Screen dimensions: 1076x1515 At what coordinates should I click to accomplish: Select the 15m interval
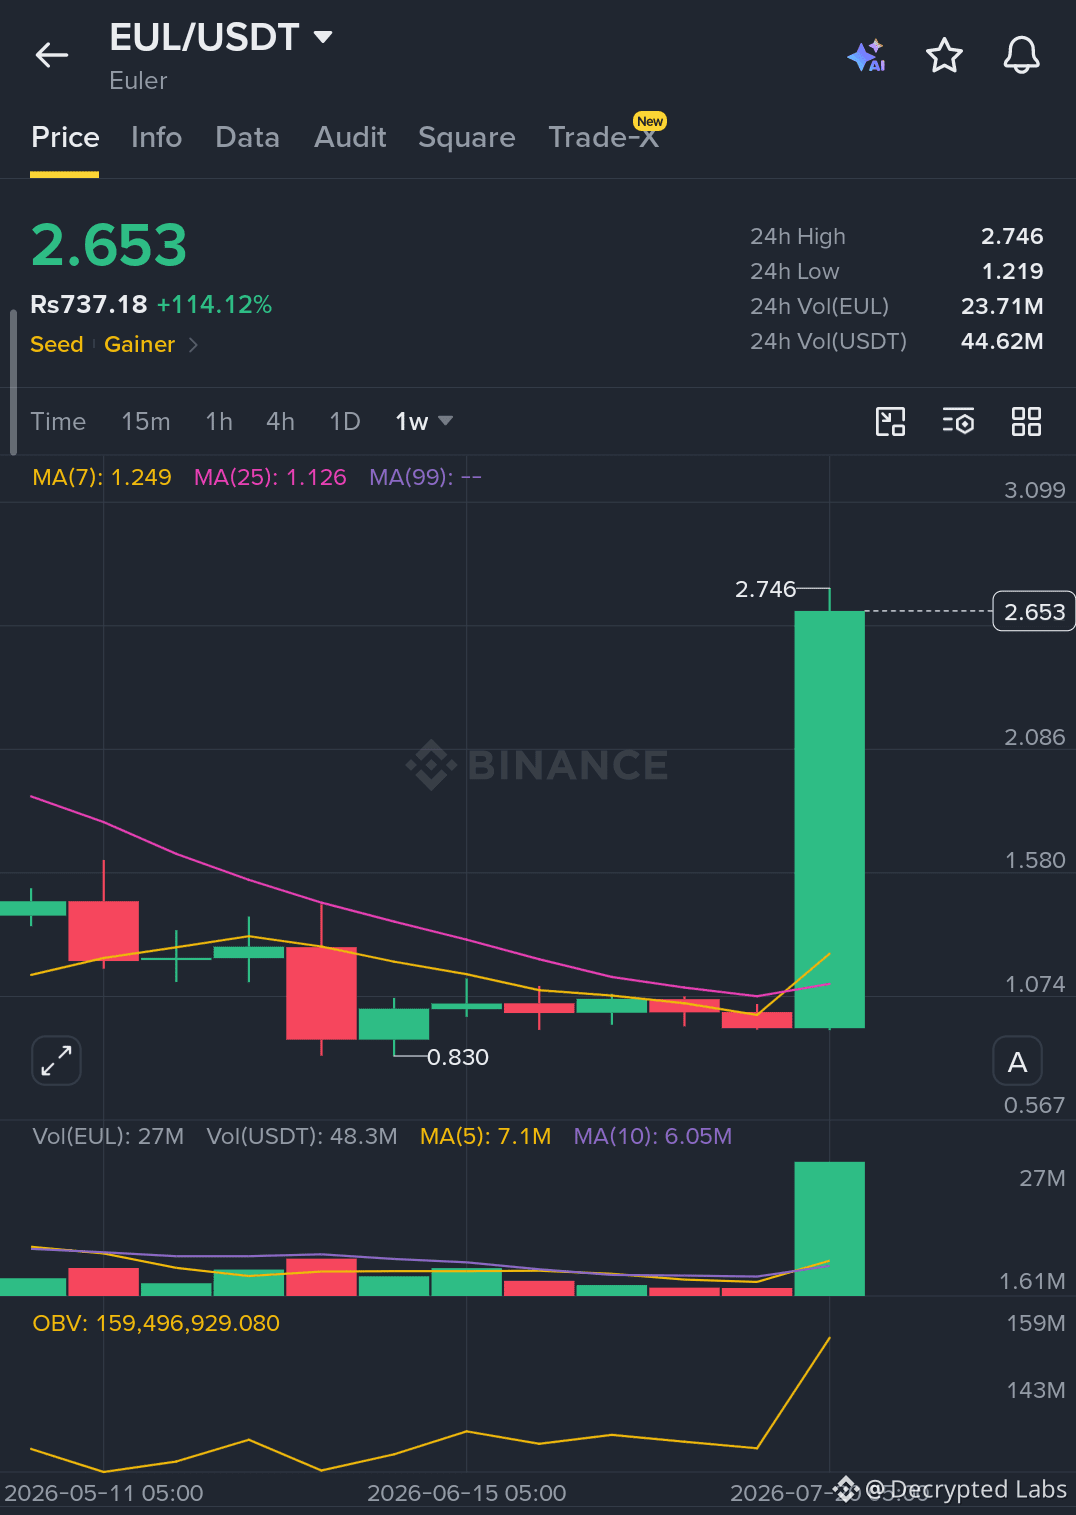(146, 422)
